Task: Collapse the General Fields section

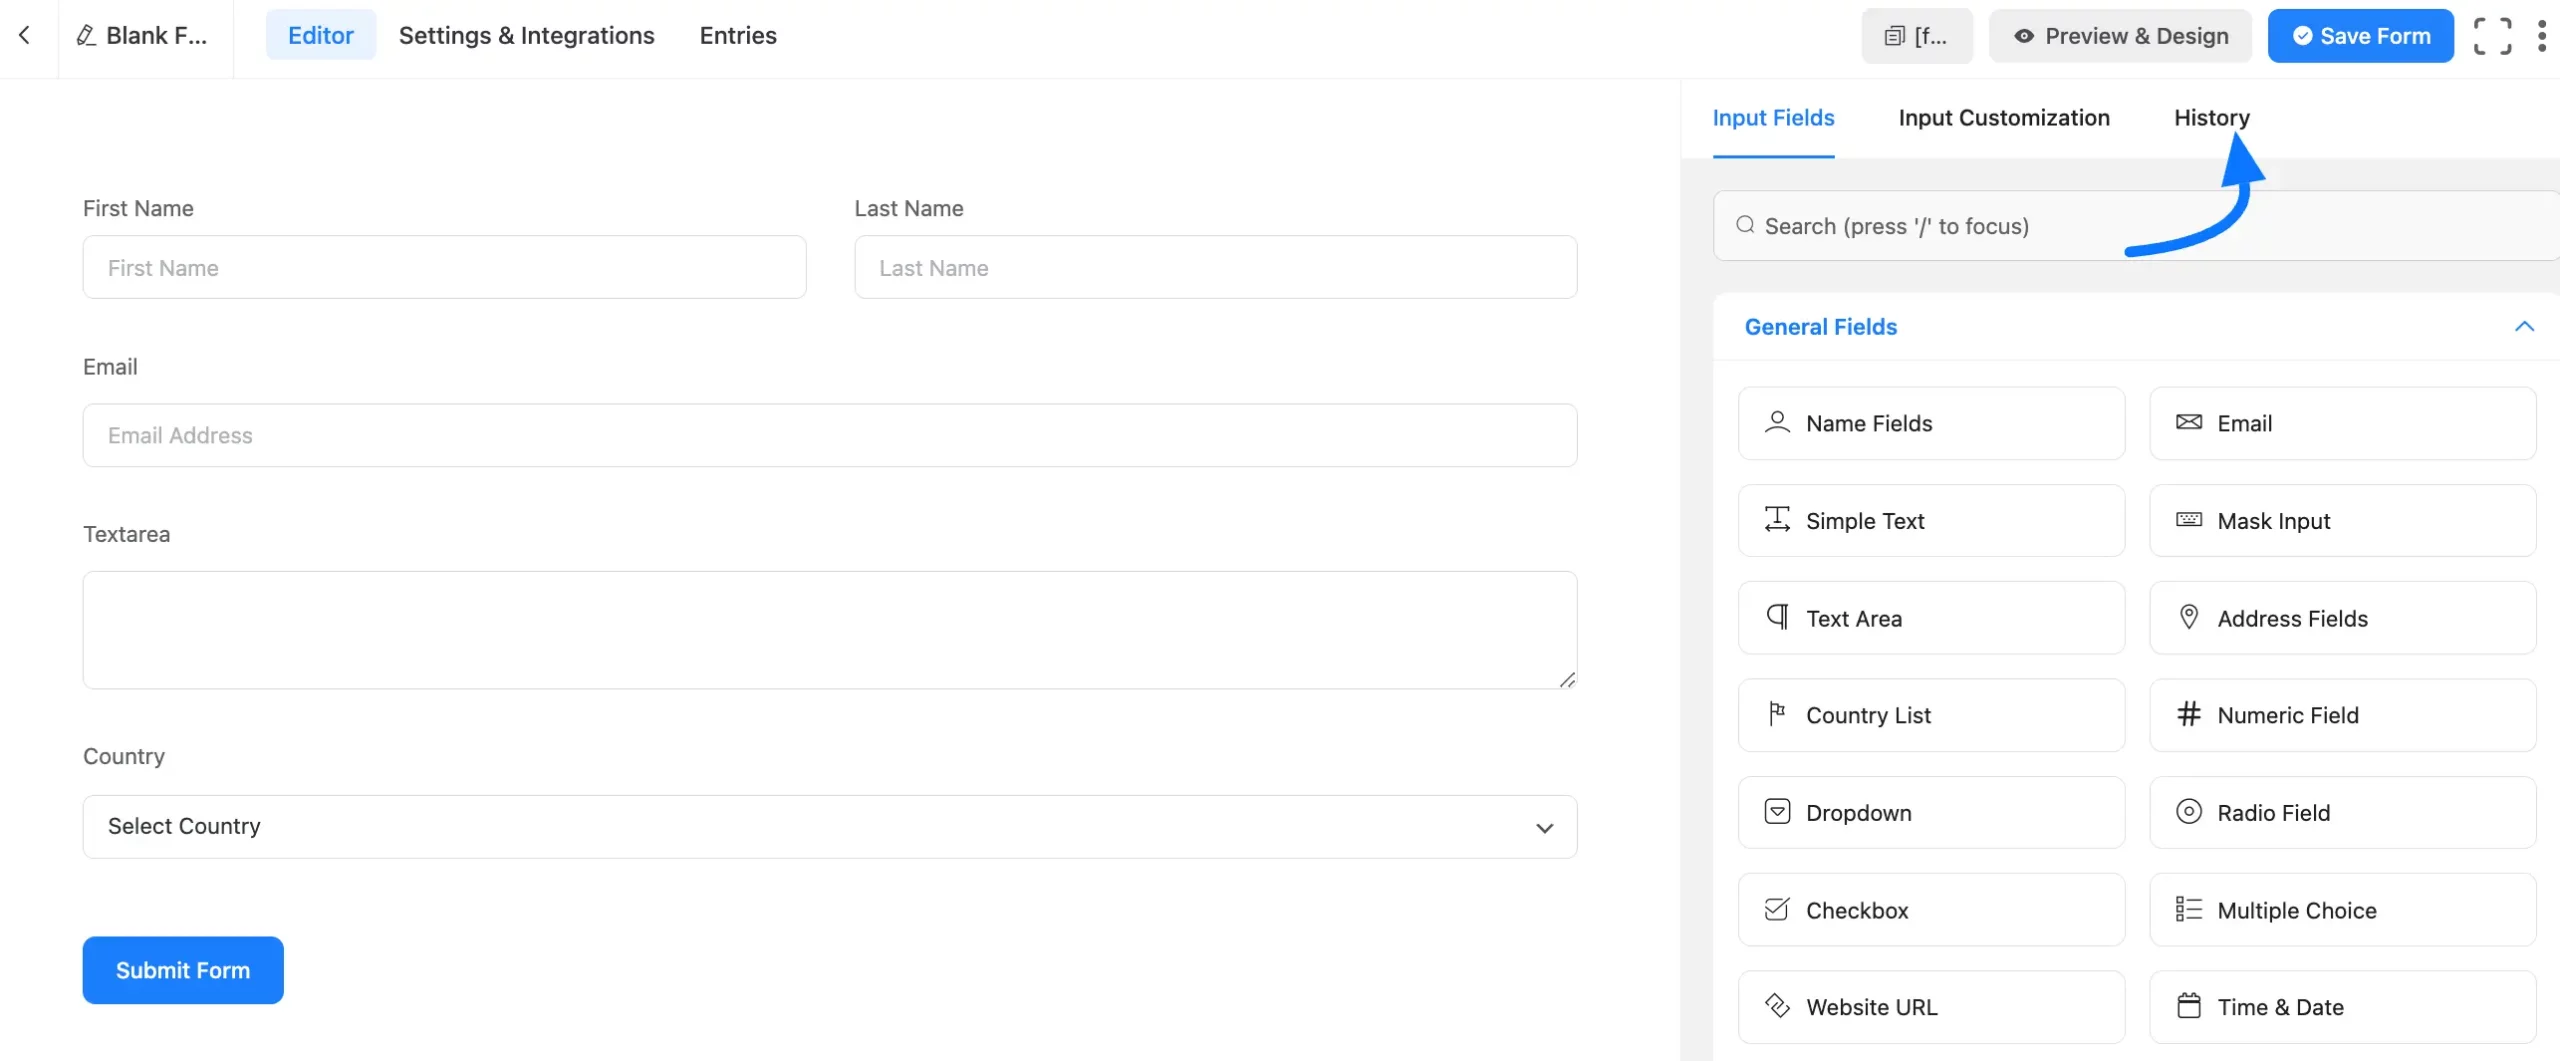Action: [2523, 327]
